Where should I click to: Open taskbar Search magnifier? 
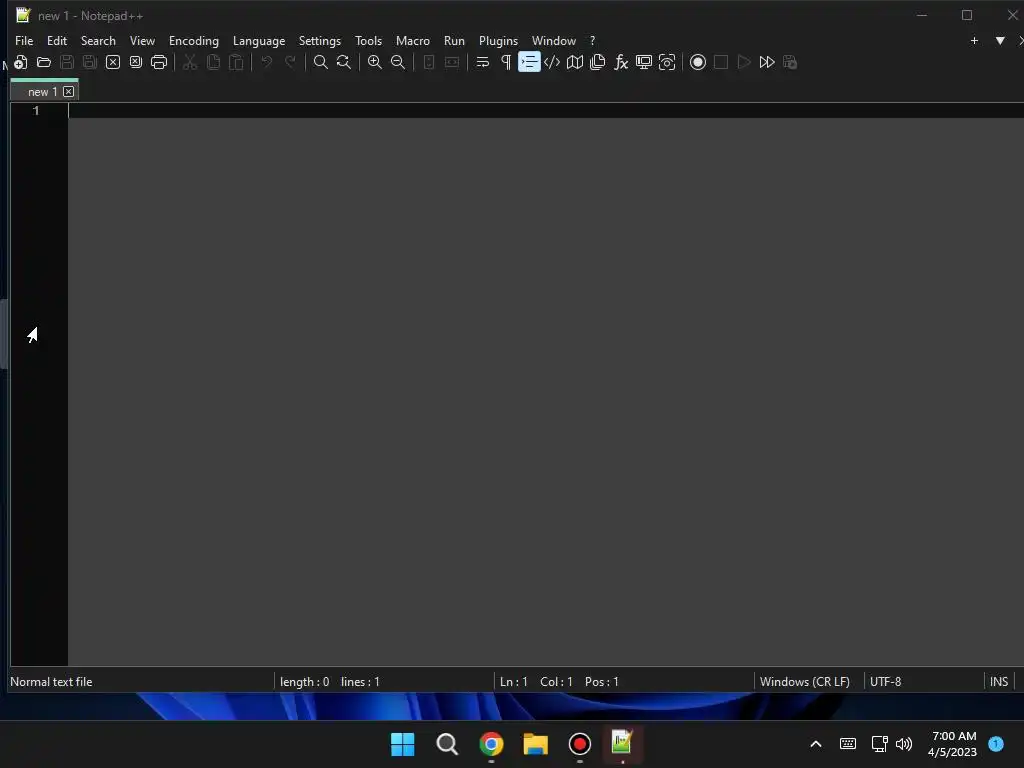[x=447, y=744]
